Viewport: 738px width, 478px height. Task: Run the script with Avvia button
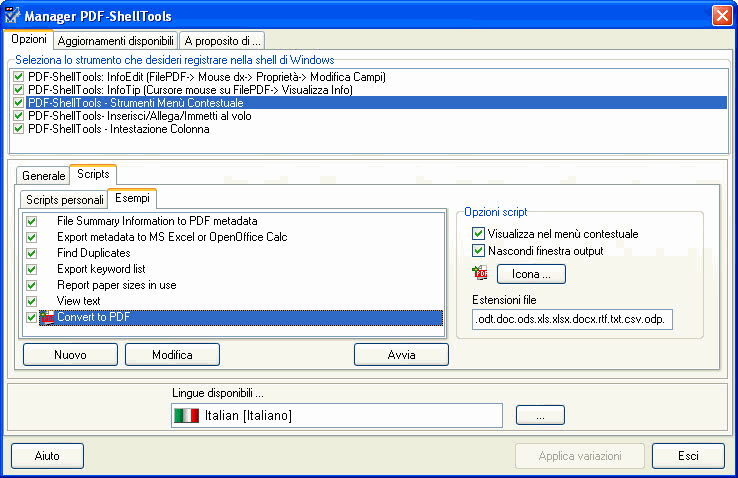coord(401,354)
